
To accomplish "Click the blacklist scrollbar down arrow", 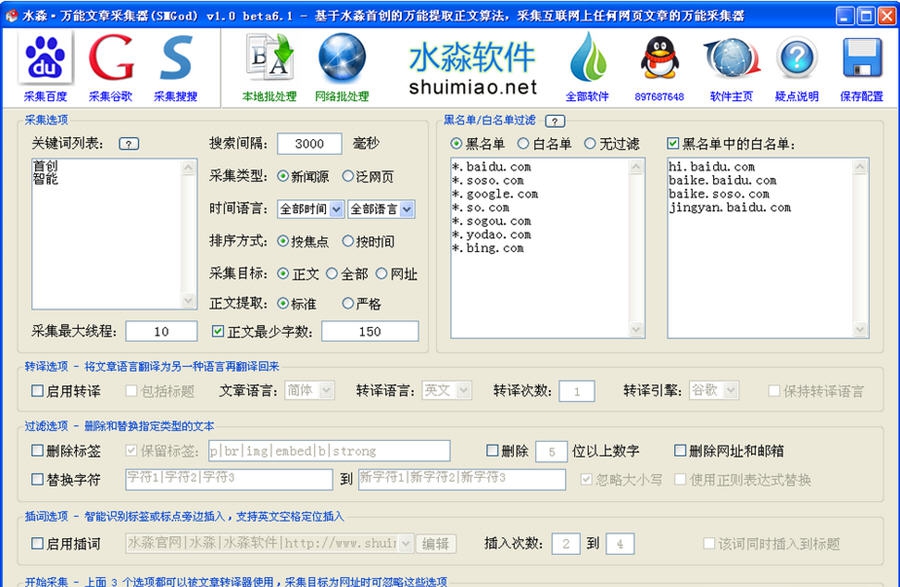I will tap(636, 329).
